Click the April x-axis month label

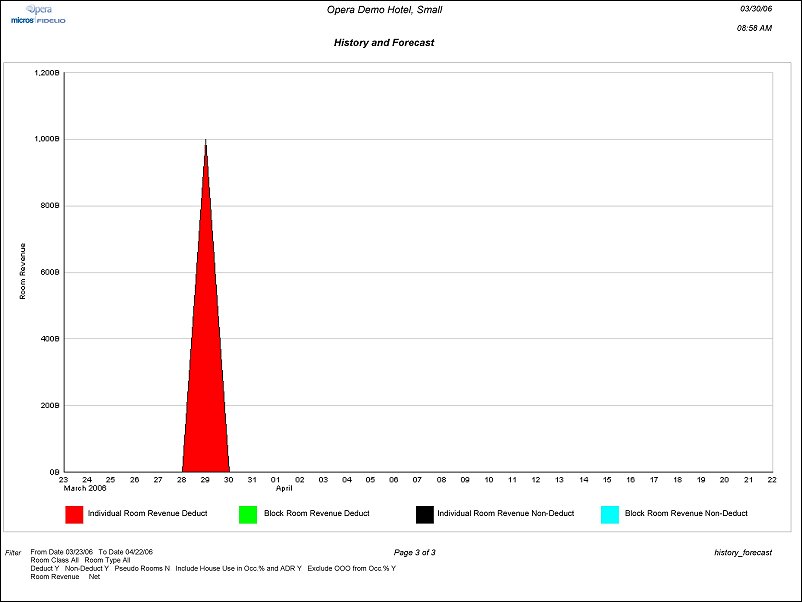pos(284,488)
